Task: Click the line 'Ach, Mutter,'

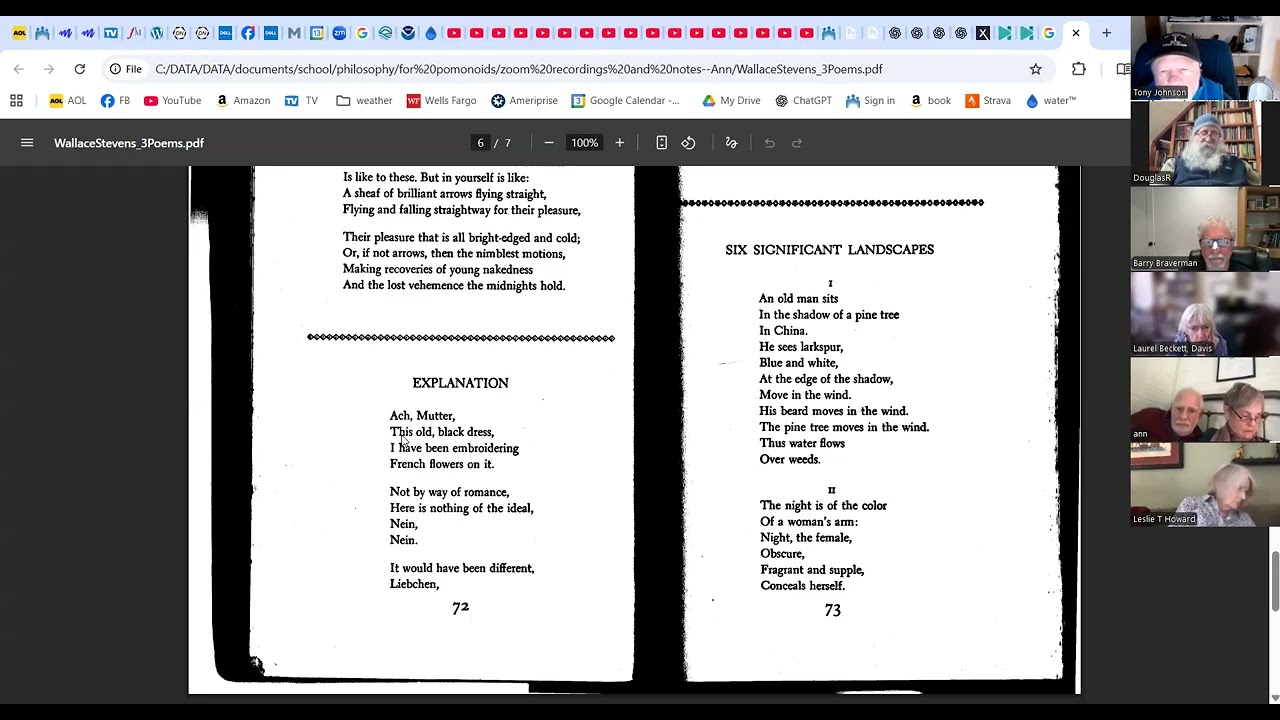Action: 422,416
